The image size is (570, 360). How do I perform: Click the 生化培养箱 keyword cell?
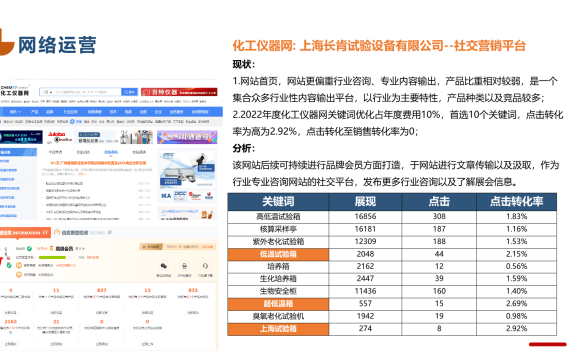[278, 279]
